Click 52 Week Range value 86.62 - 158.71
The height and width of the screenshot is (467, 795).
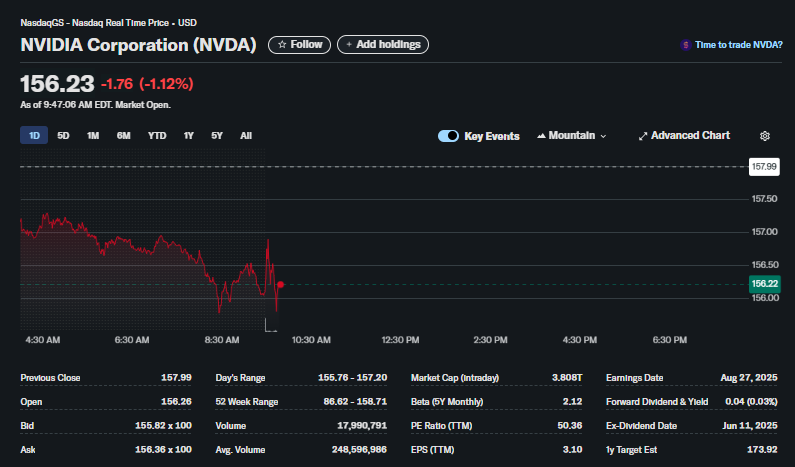tap(355, 402)
